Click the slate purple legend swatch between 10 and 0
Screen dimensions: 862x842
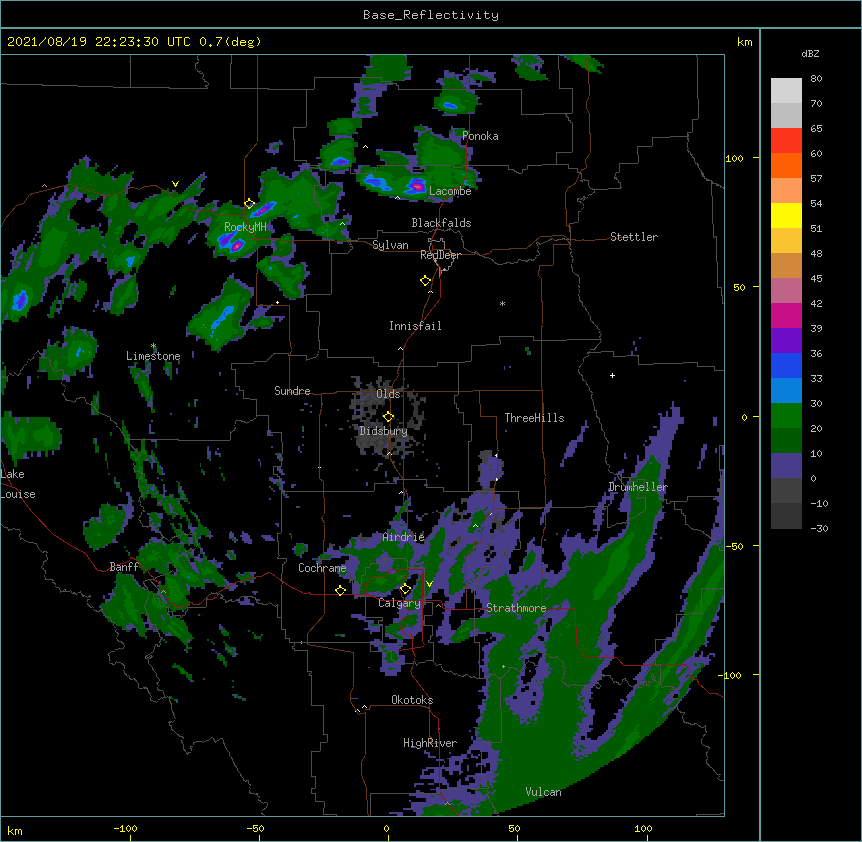point(786,466)
